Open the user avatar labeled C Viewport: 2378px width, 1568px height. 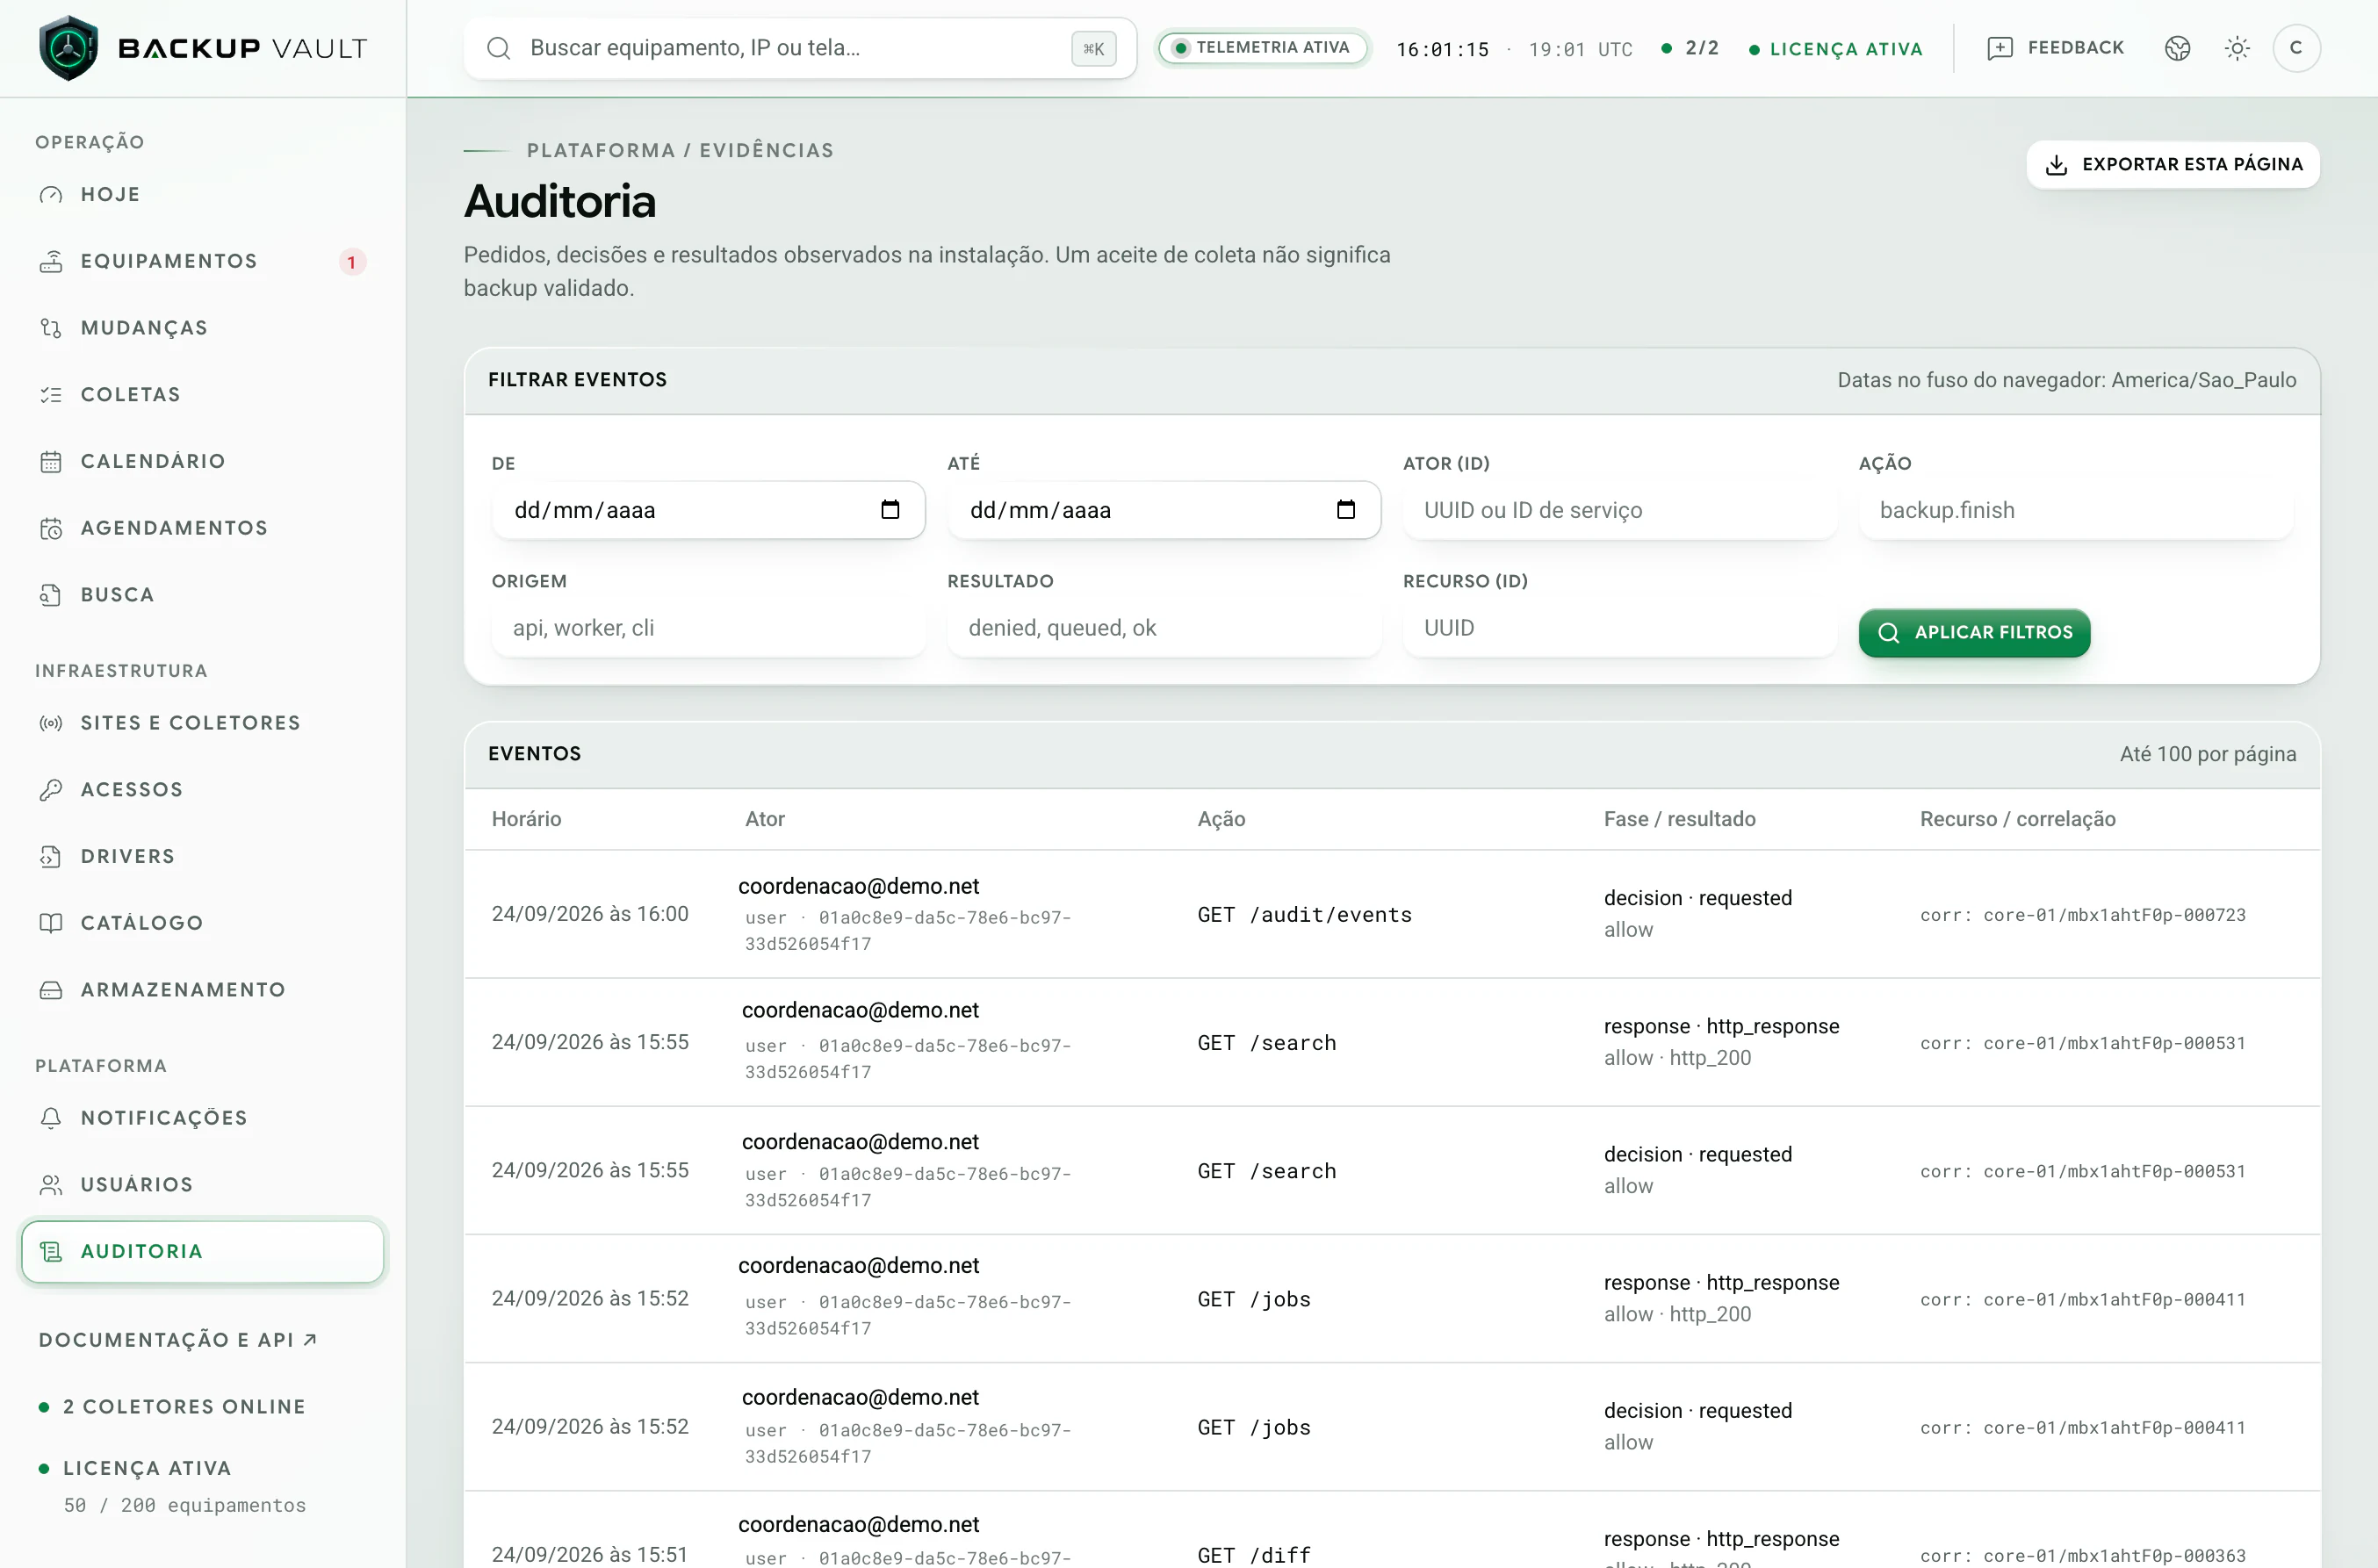(x=2296, y=48)
